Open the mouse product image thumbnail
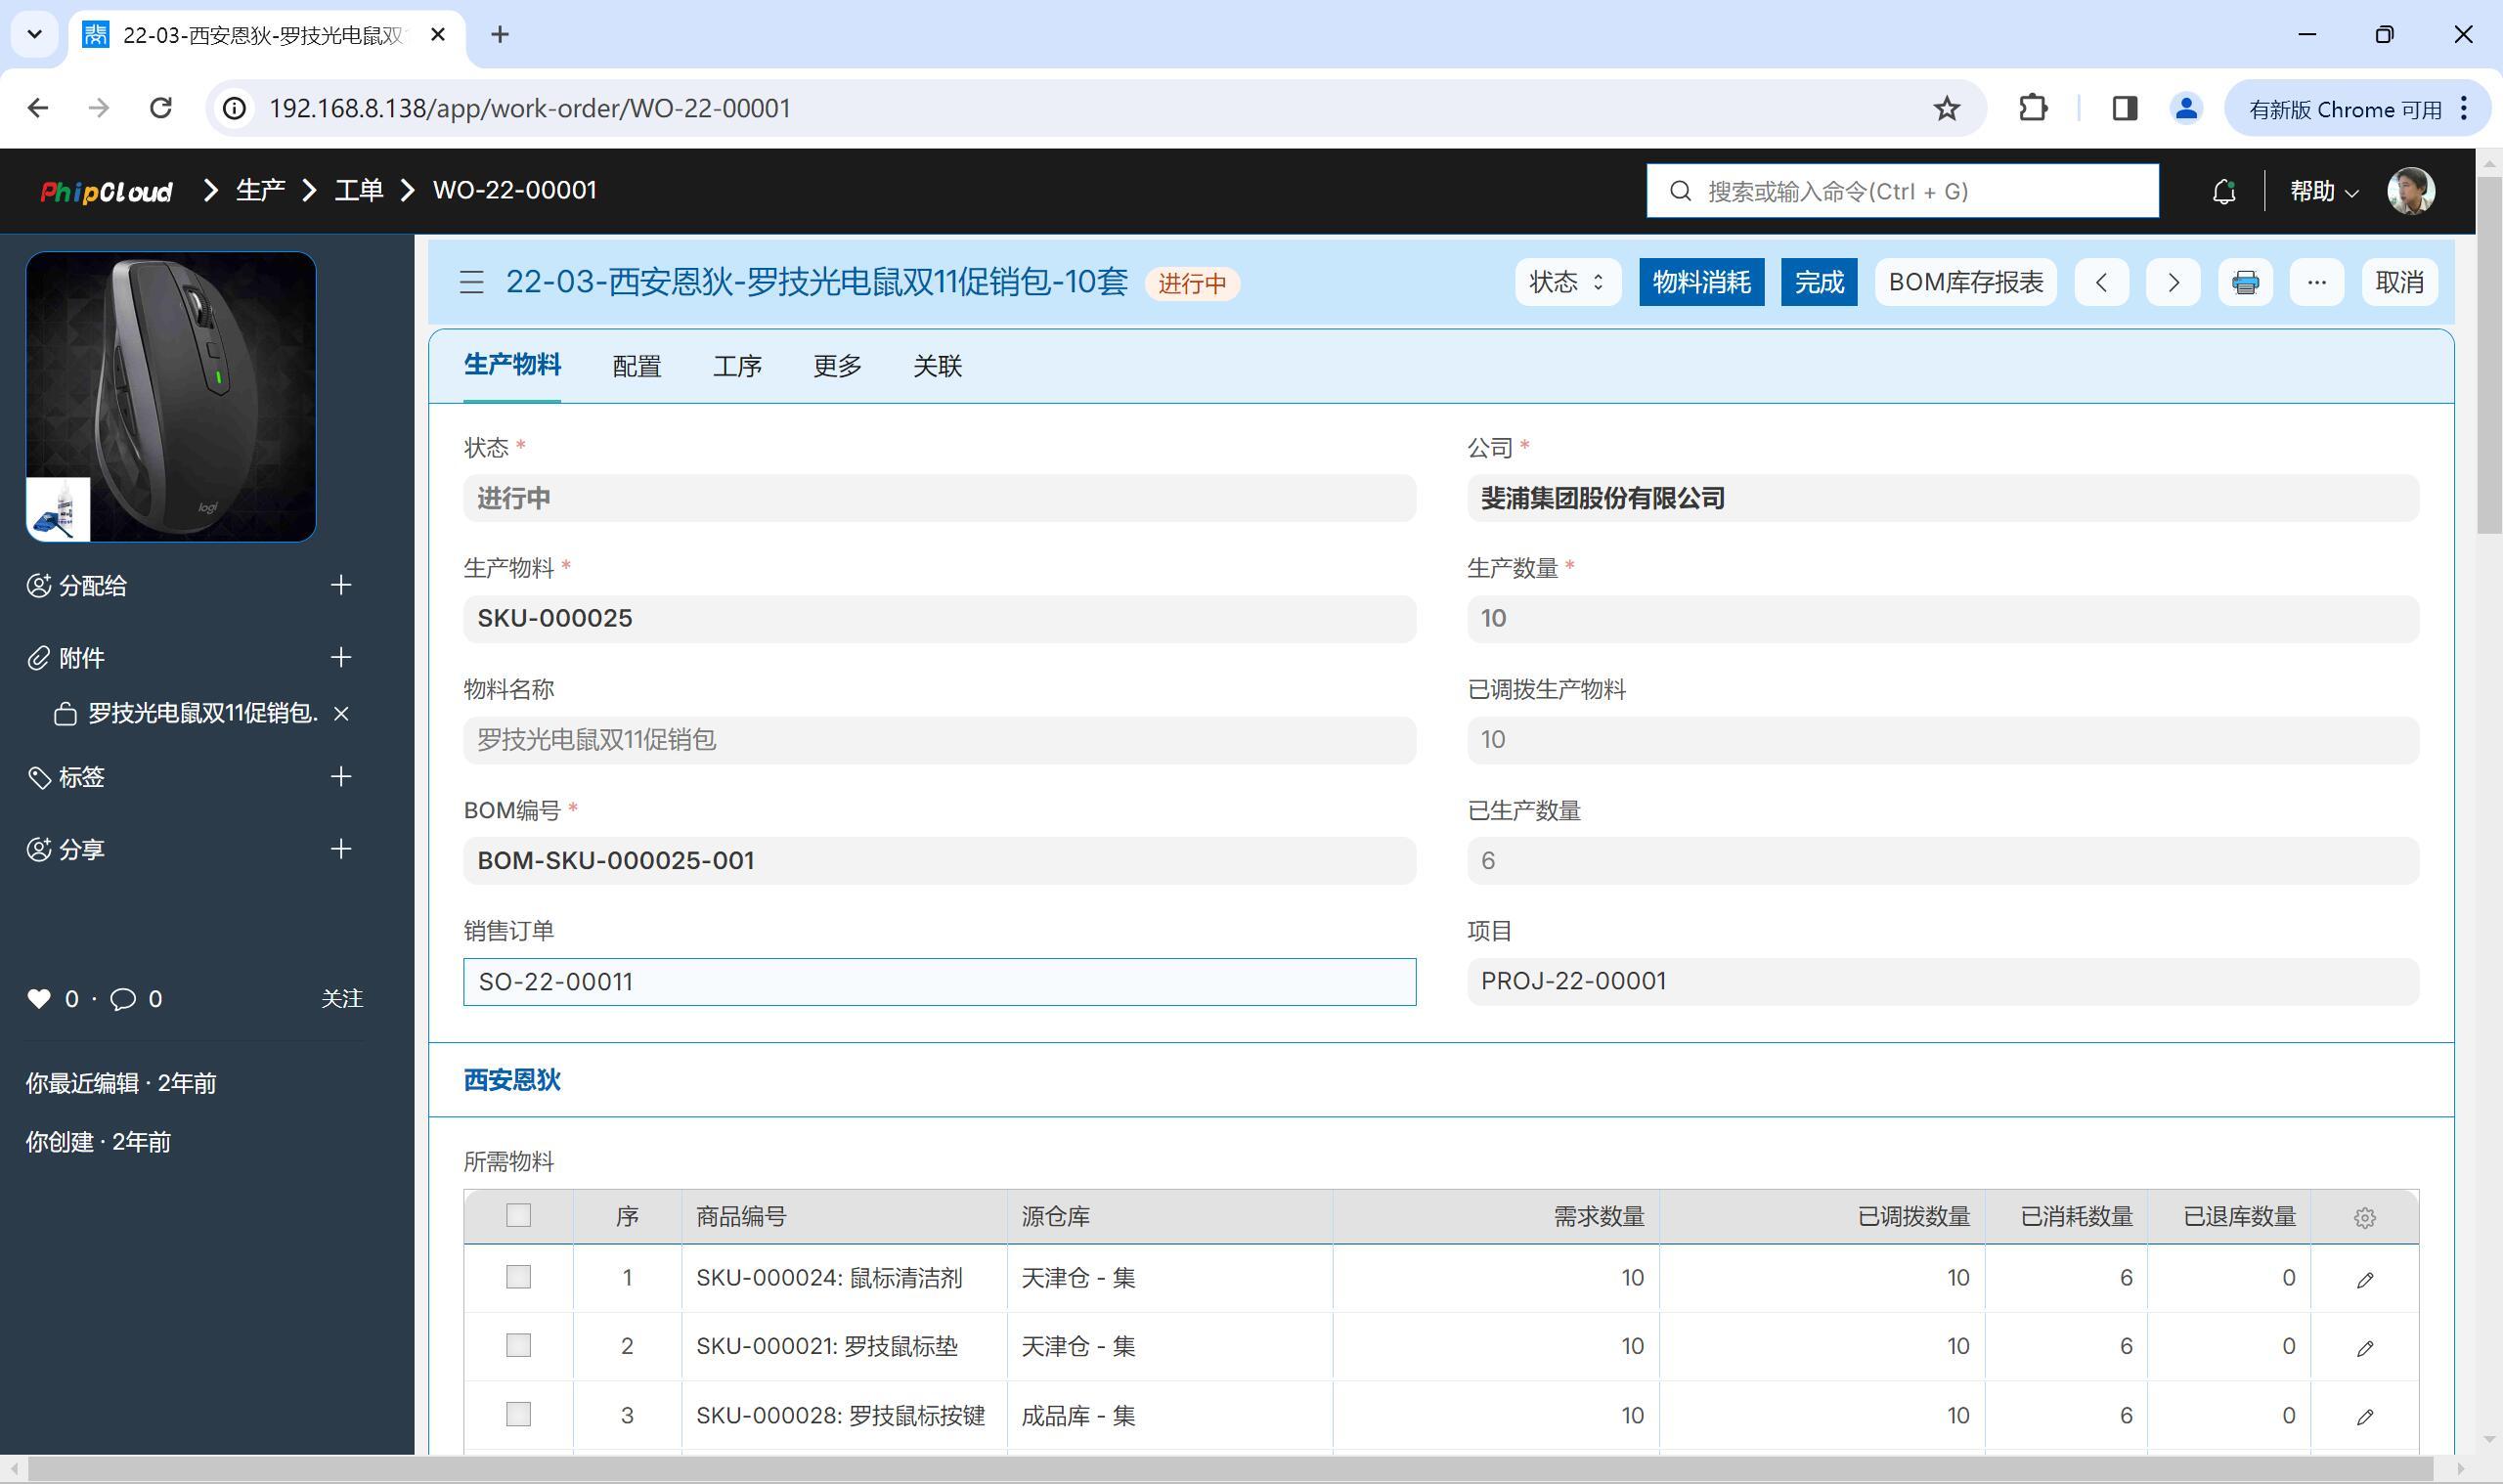 click(171, 397)
